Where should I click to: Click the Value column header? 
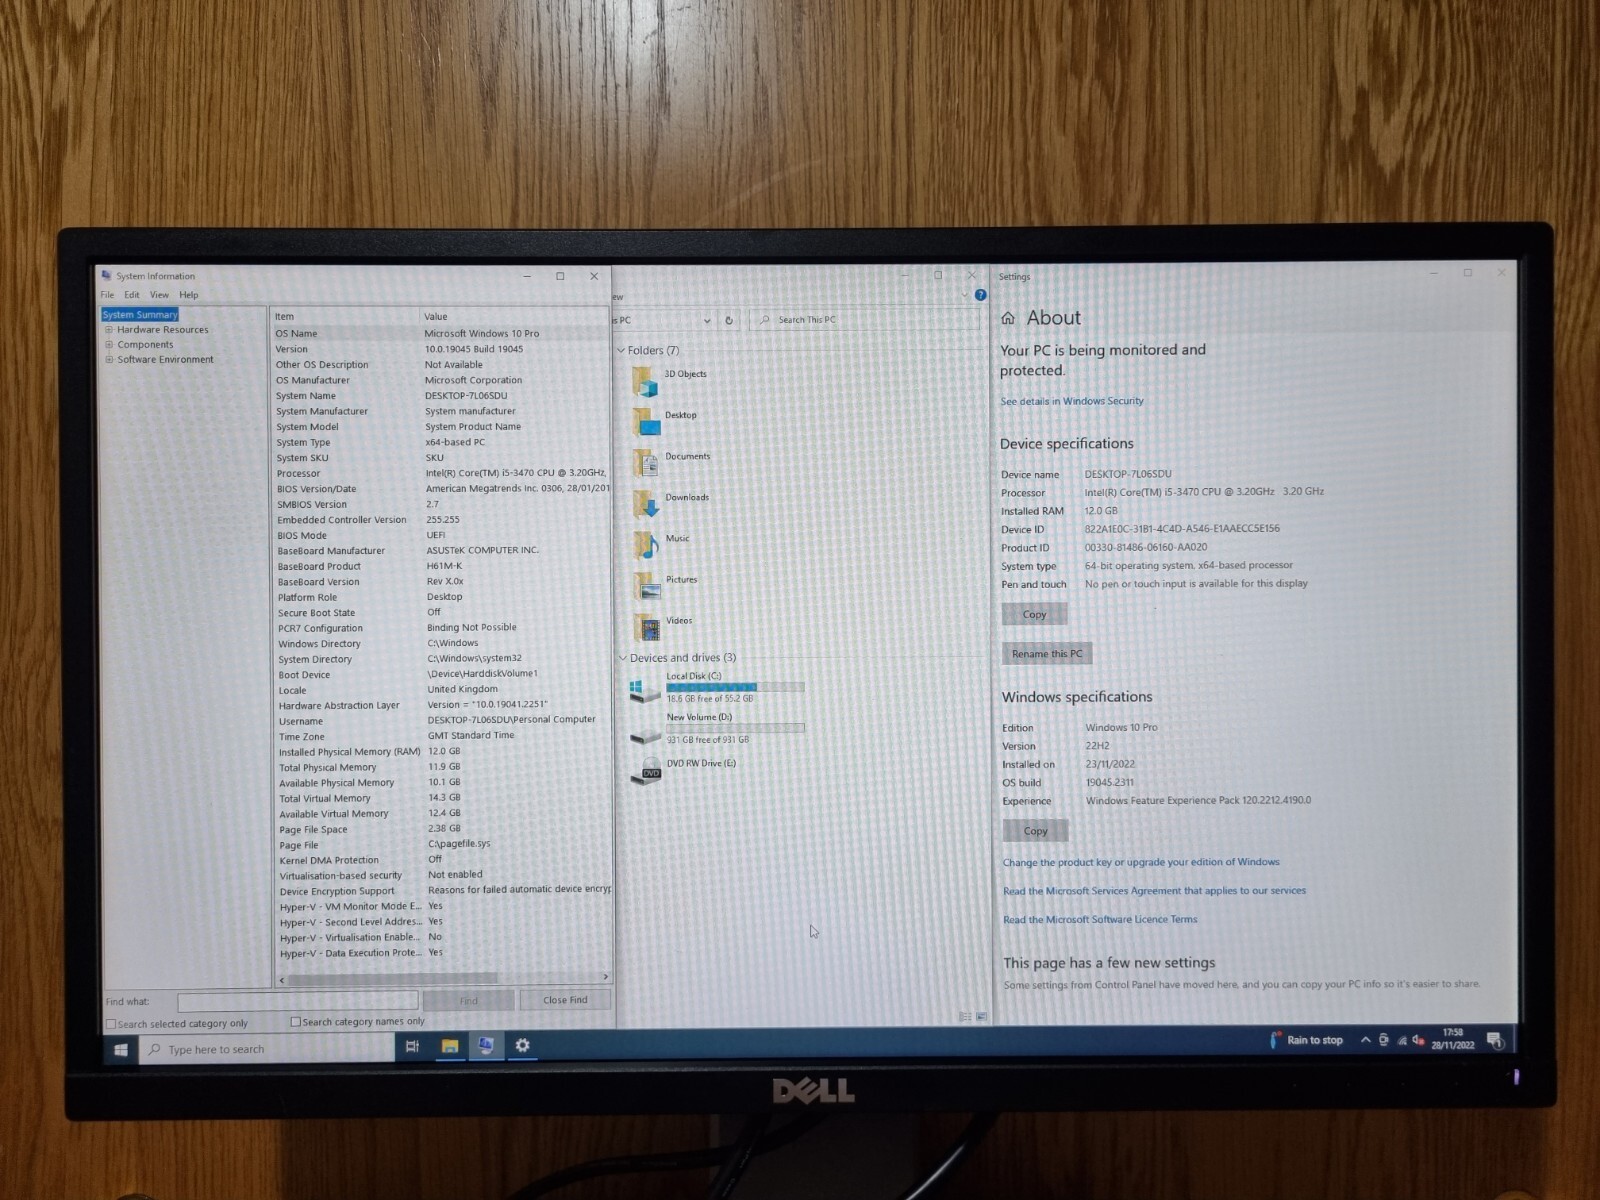515,317
